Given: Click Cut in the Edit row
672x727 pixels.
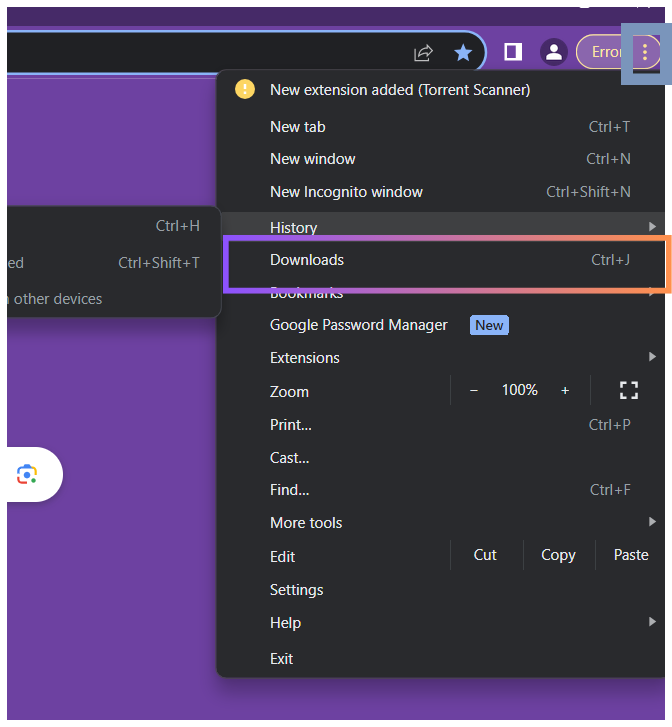Looking at the screenshot, I should 485,555.
